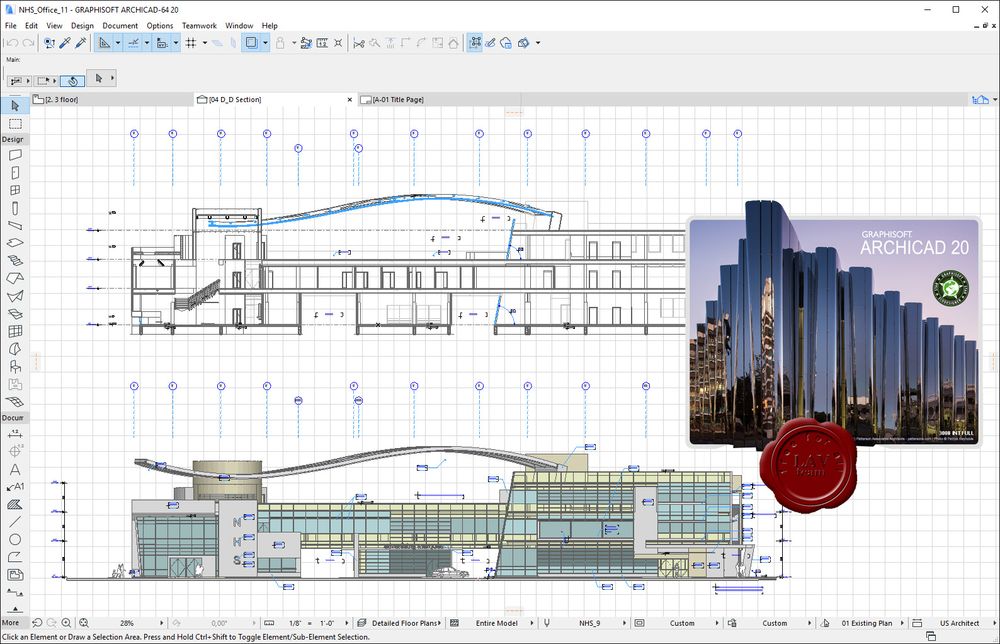This screenshot has width=1000, height=644.
Task: Choose the Curtain Wall tool
Action: coord(15,331)
